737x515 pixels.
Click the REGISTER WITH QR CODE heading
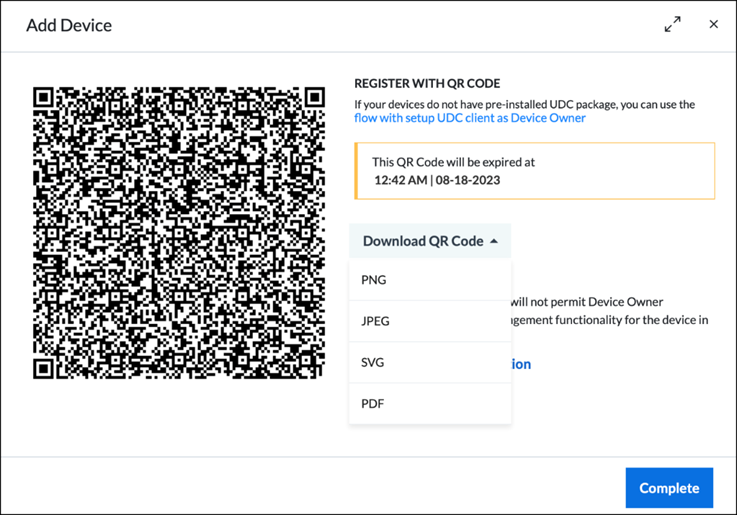pyautogui.click(x=427, y=84)
